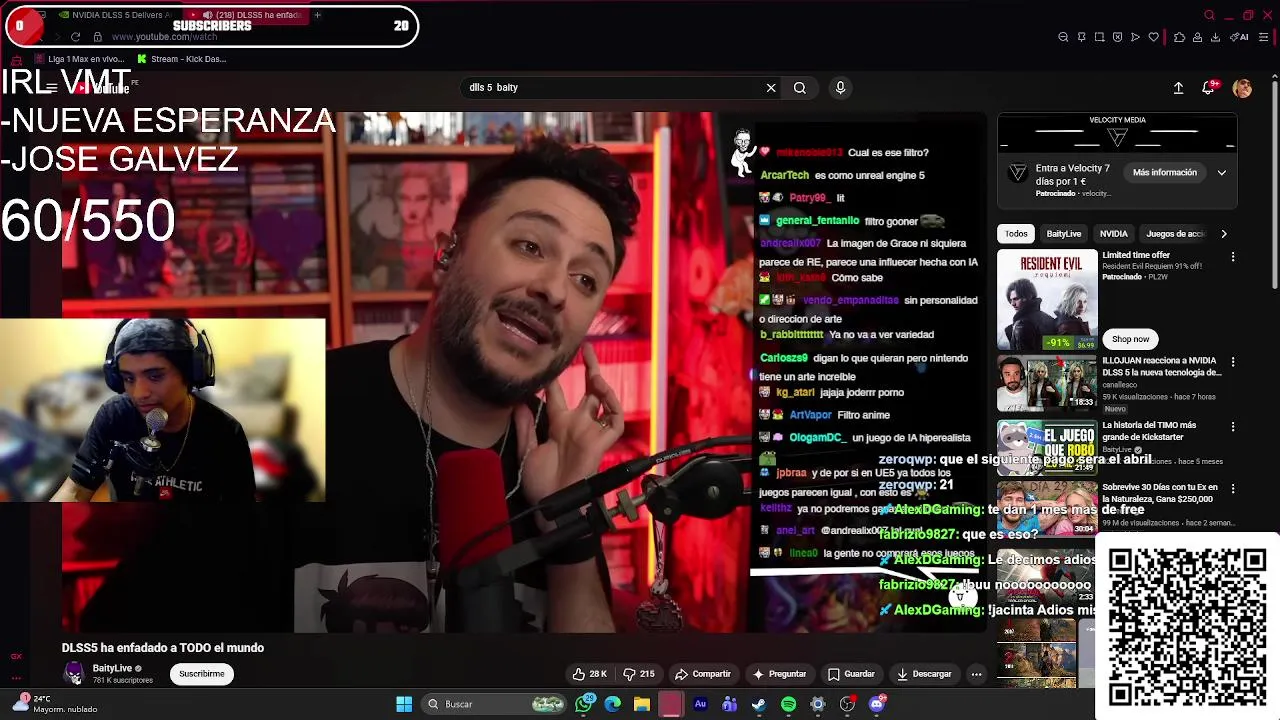
Task: Click the taskbar Buscar search box
Action: 495,704
